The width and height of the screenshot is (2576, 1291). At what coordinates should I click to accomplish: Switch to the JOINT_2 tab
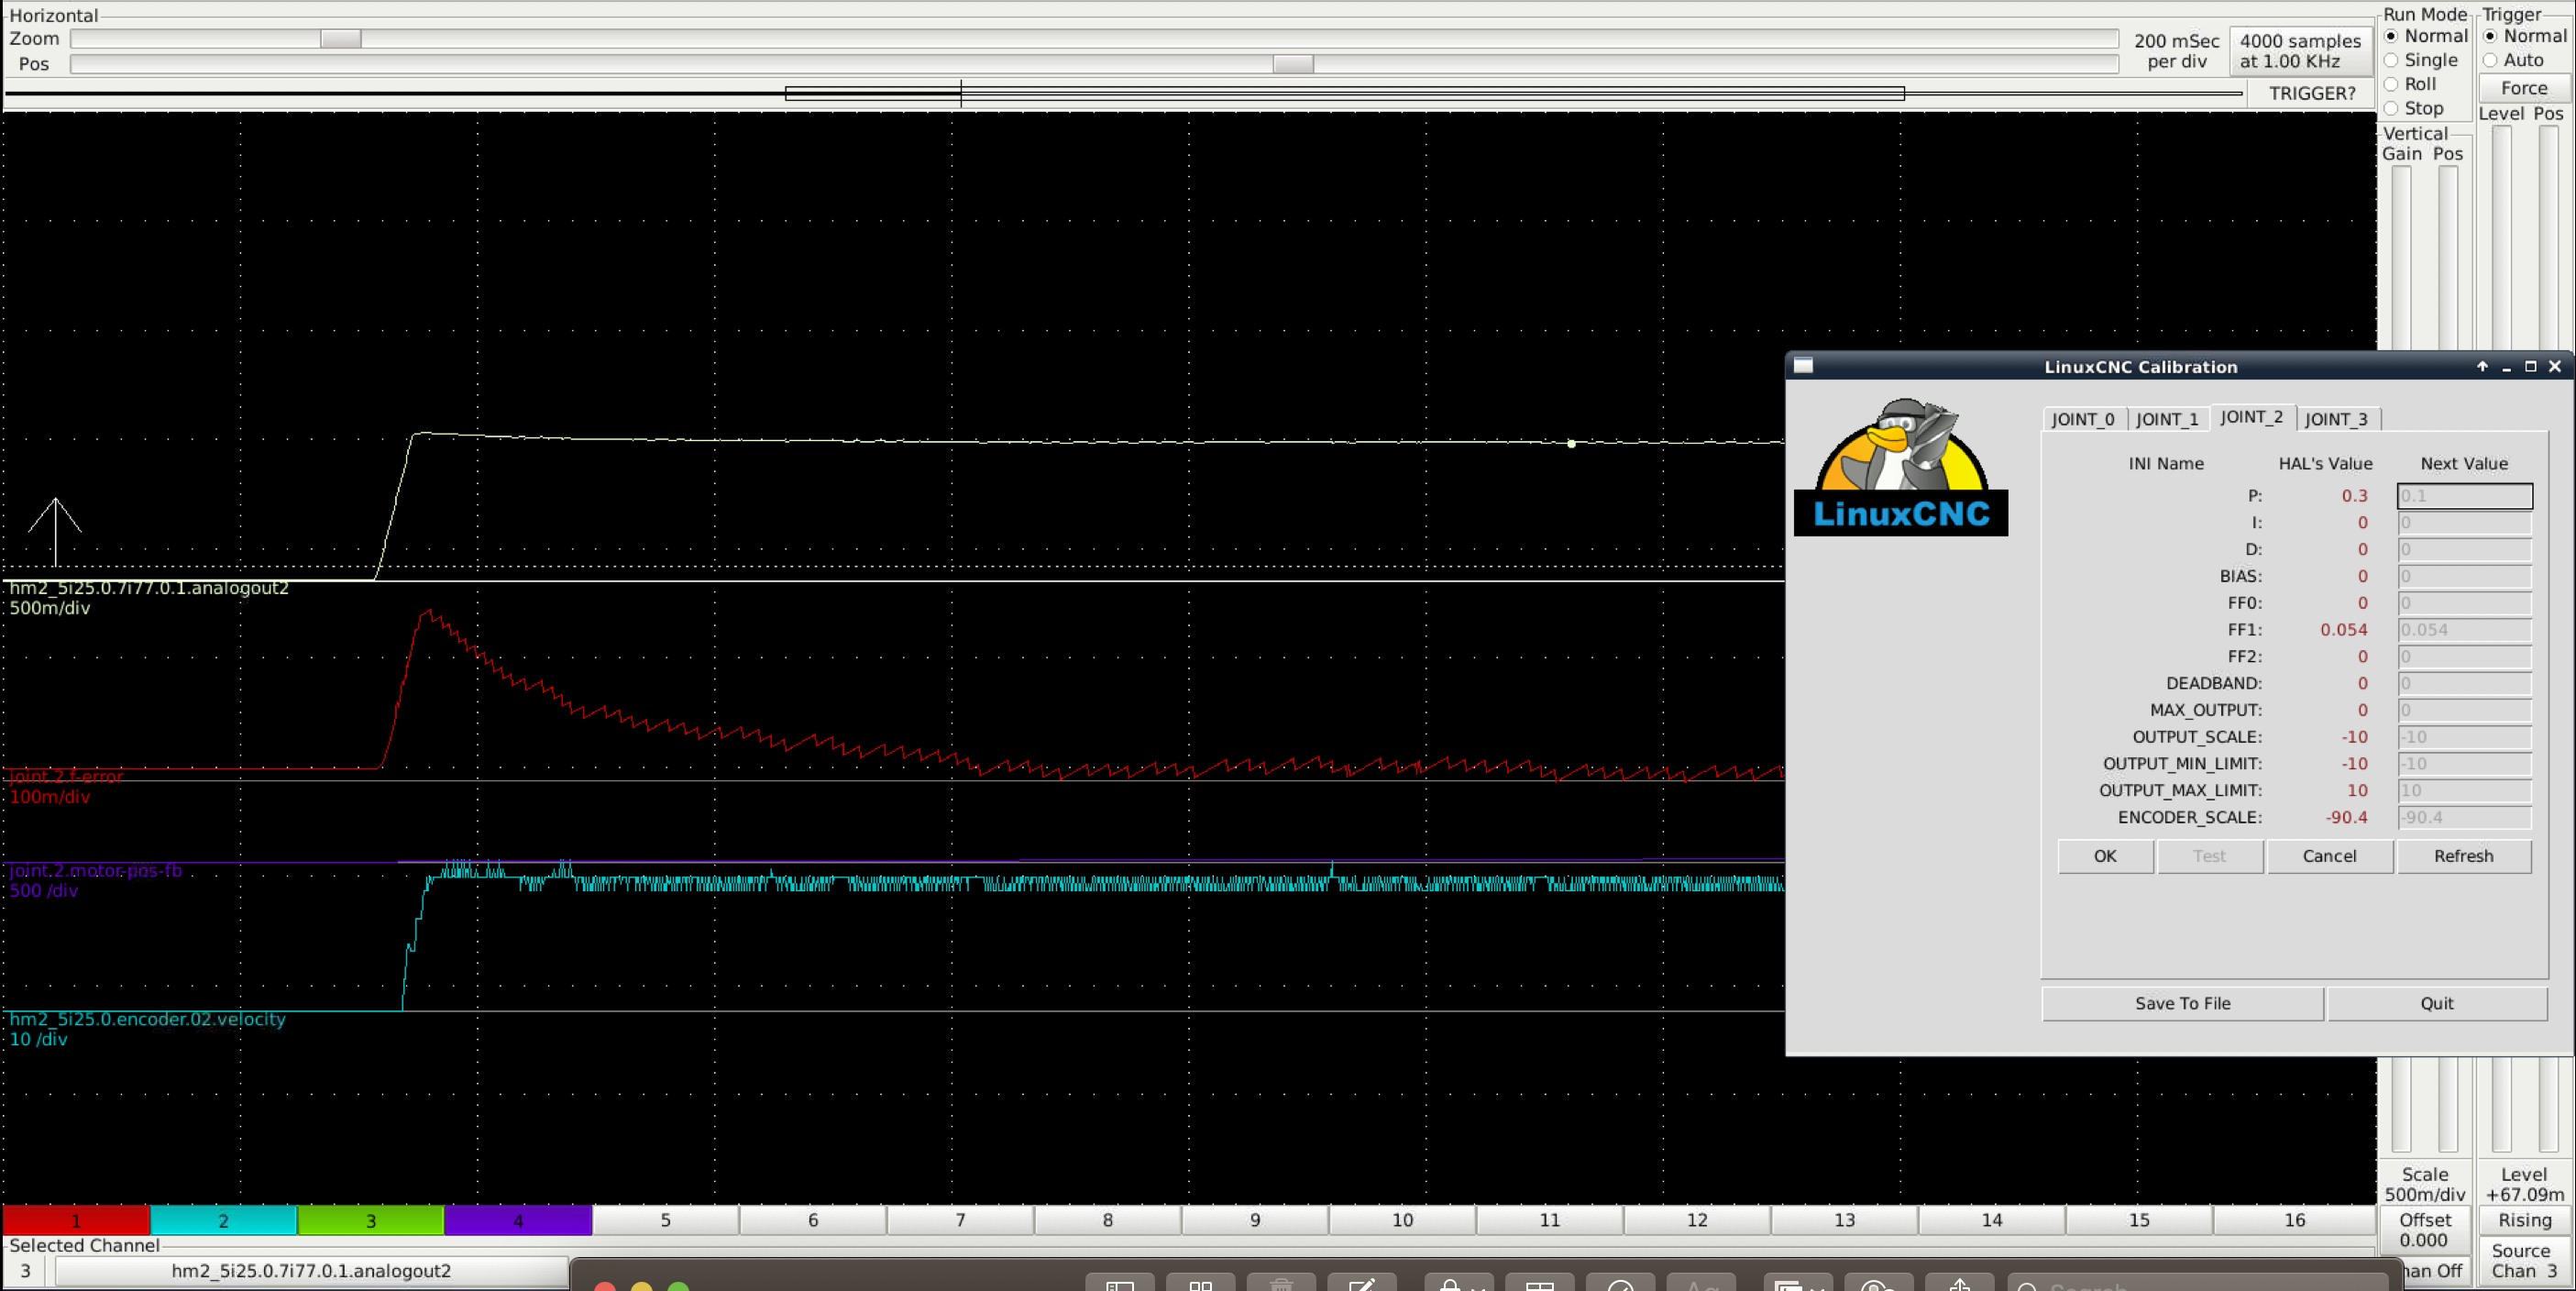click(2251, 417)
